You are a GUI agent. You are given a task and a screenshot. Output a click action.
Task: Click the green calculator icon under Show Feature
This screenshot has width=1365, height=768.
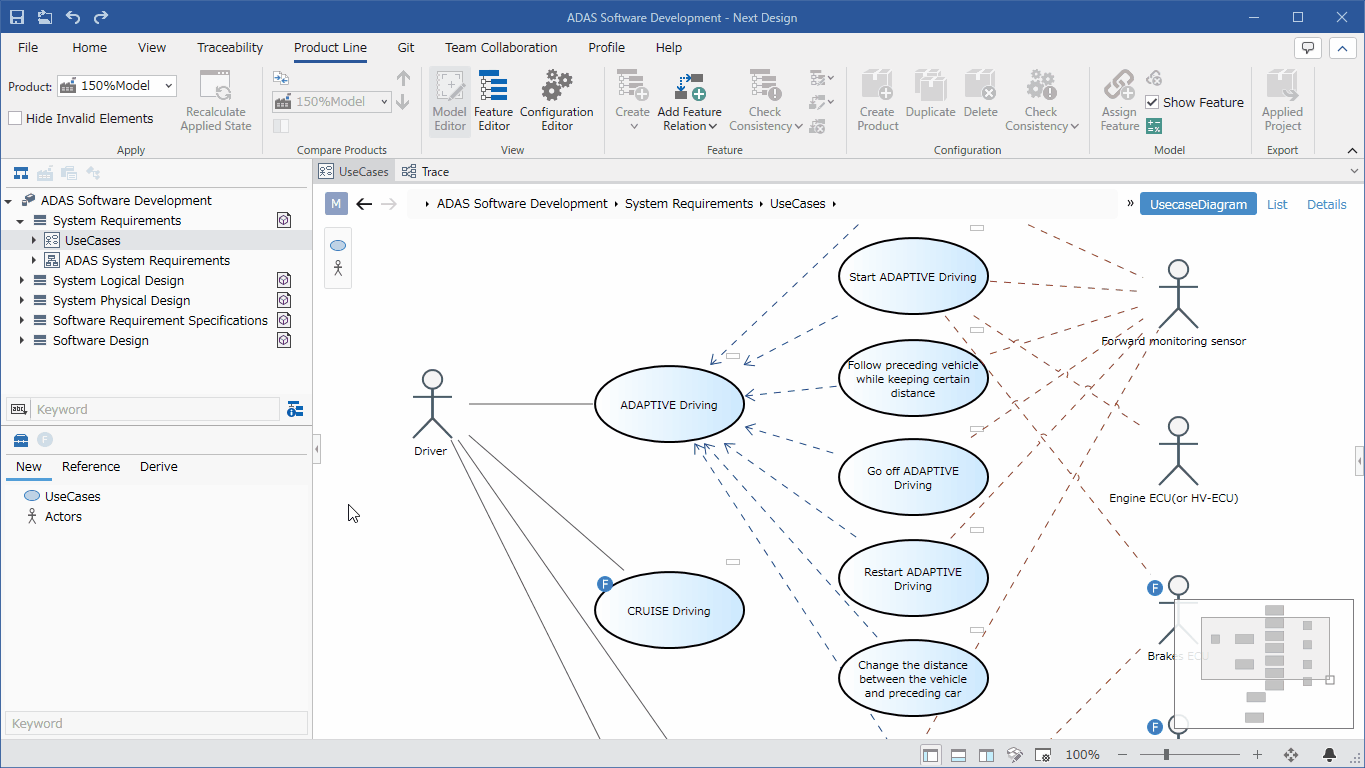[1154, 126]
